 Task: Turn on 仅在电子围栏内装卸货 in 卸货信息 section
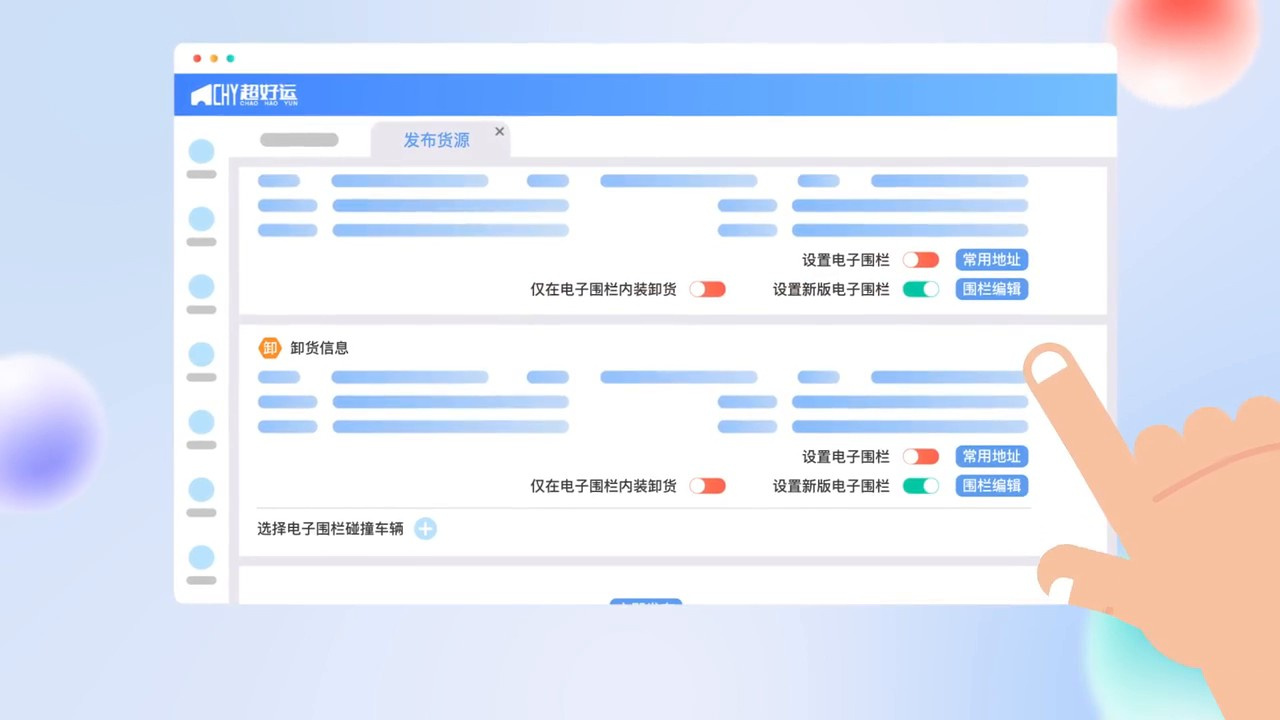707,486
